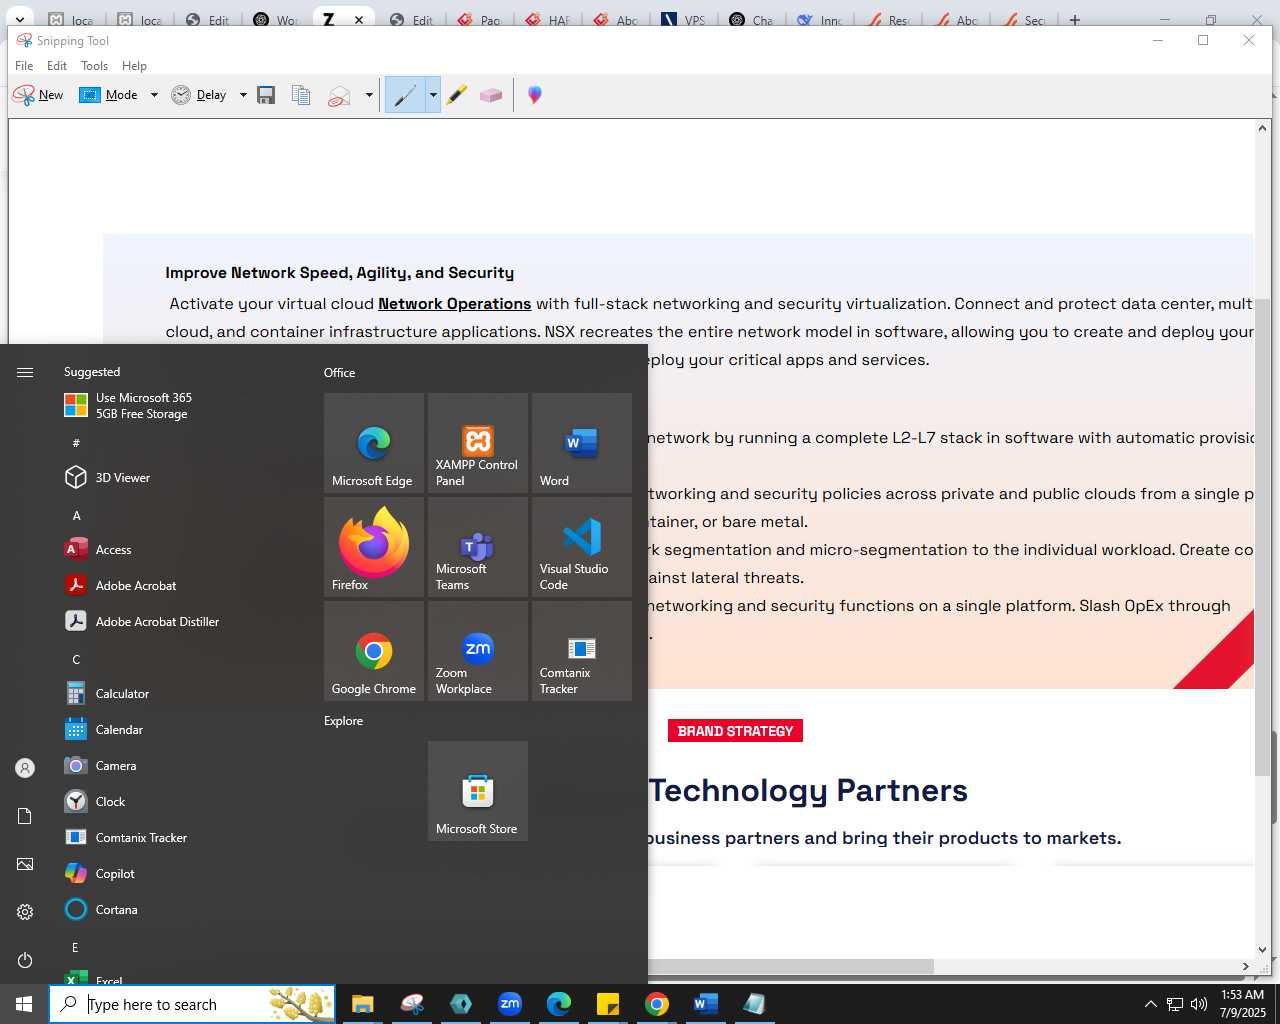The image size is (1280, 1024).
Task: Open File Explorer from the taskbar
Action: pos(362,1004)
